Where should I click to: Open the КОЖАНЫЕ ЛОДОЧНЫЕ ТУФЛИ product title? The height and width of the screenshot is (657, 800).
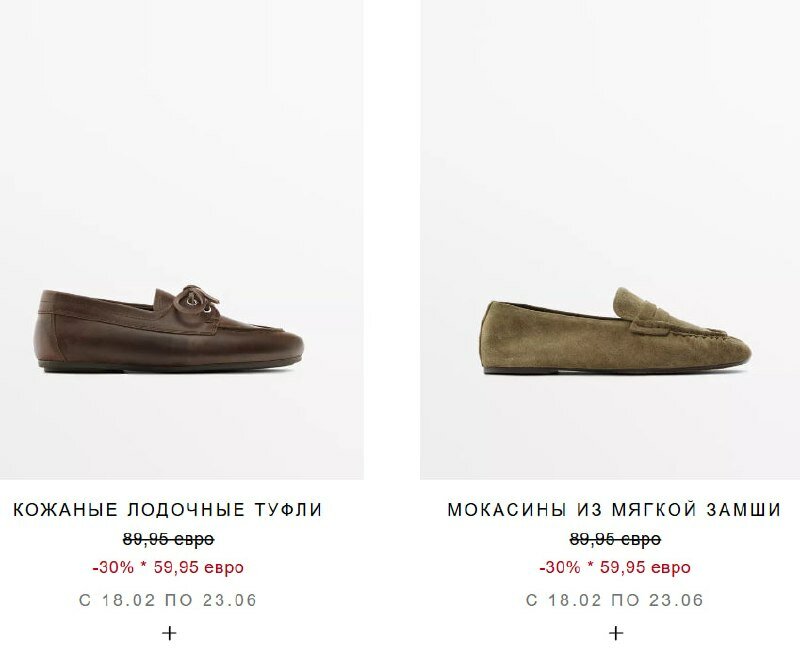168,510
